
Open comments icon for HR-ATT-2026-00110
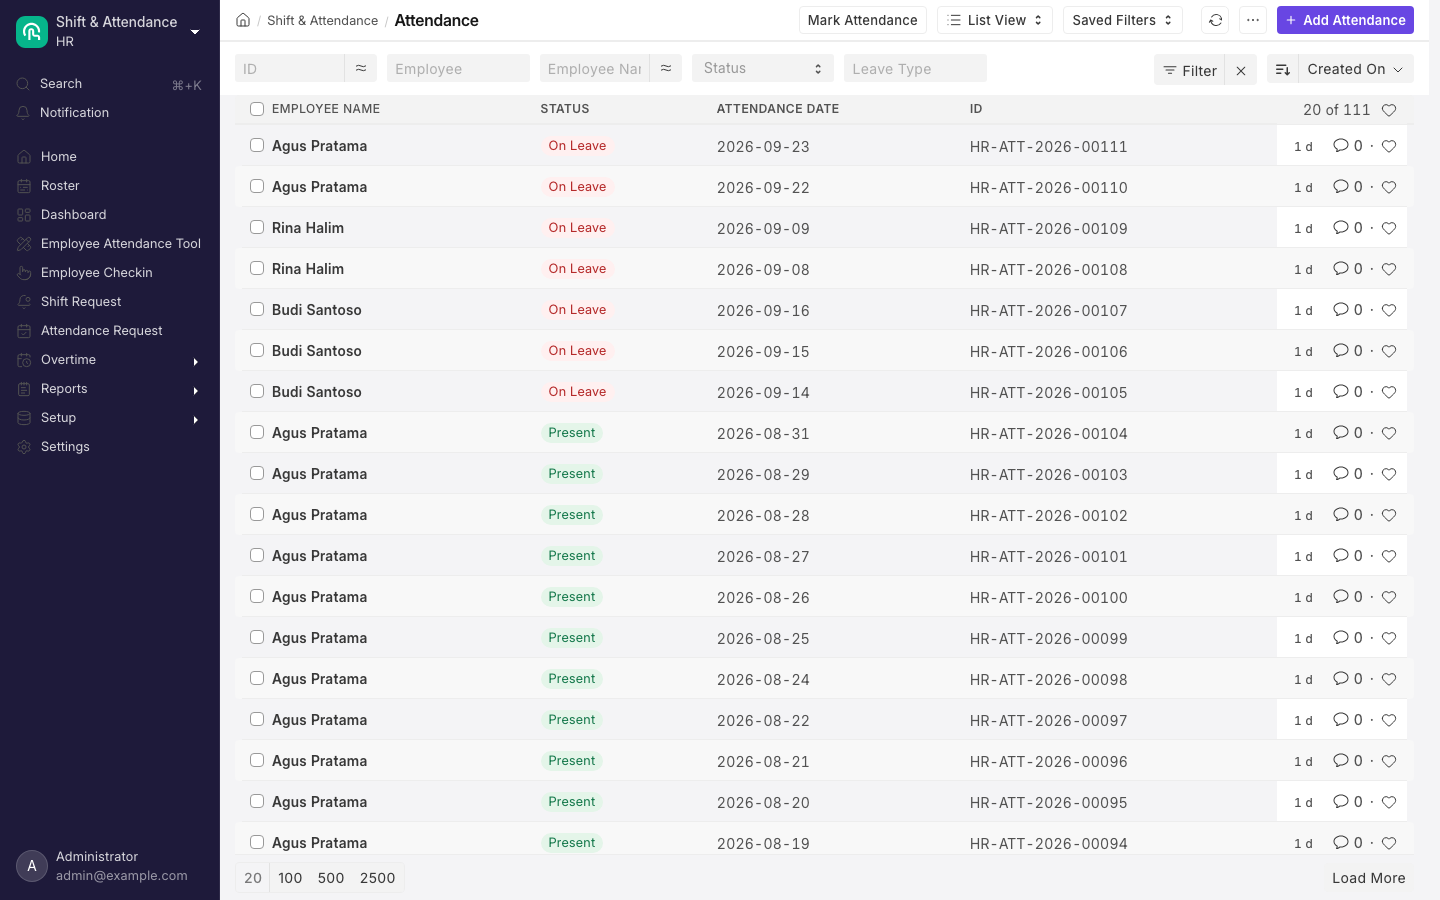(x=1341, y=187)
